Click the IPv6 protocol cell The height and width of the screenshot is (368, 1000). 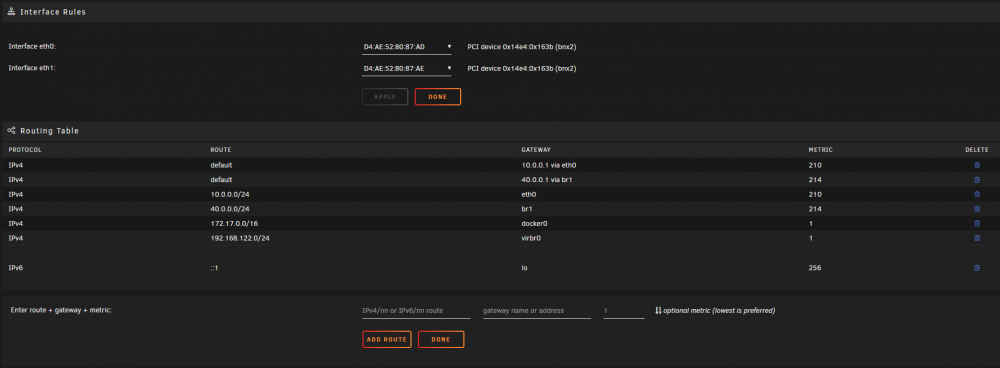click(x=15, y=268)
